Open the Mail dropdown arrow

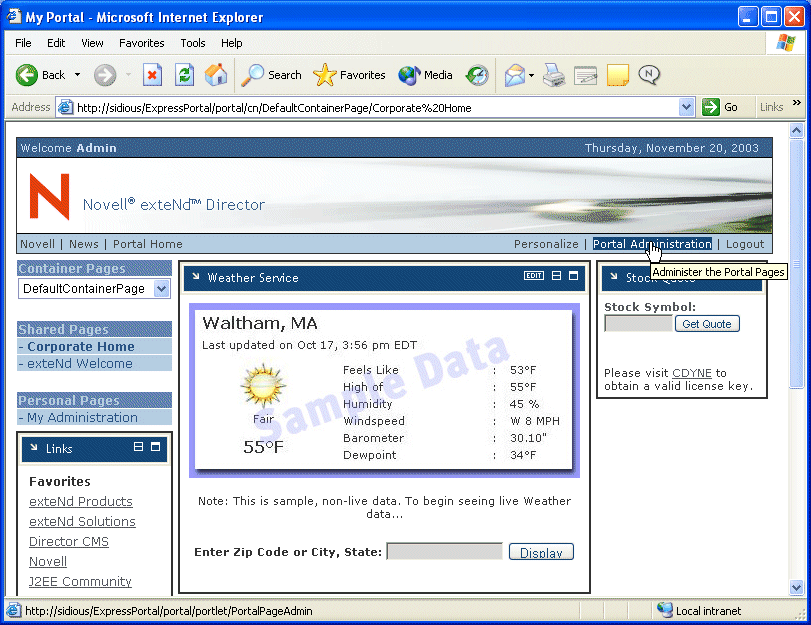[x=532, y=76]
